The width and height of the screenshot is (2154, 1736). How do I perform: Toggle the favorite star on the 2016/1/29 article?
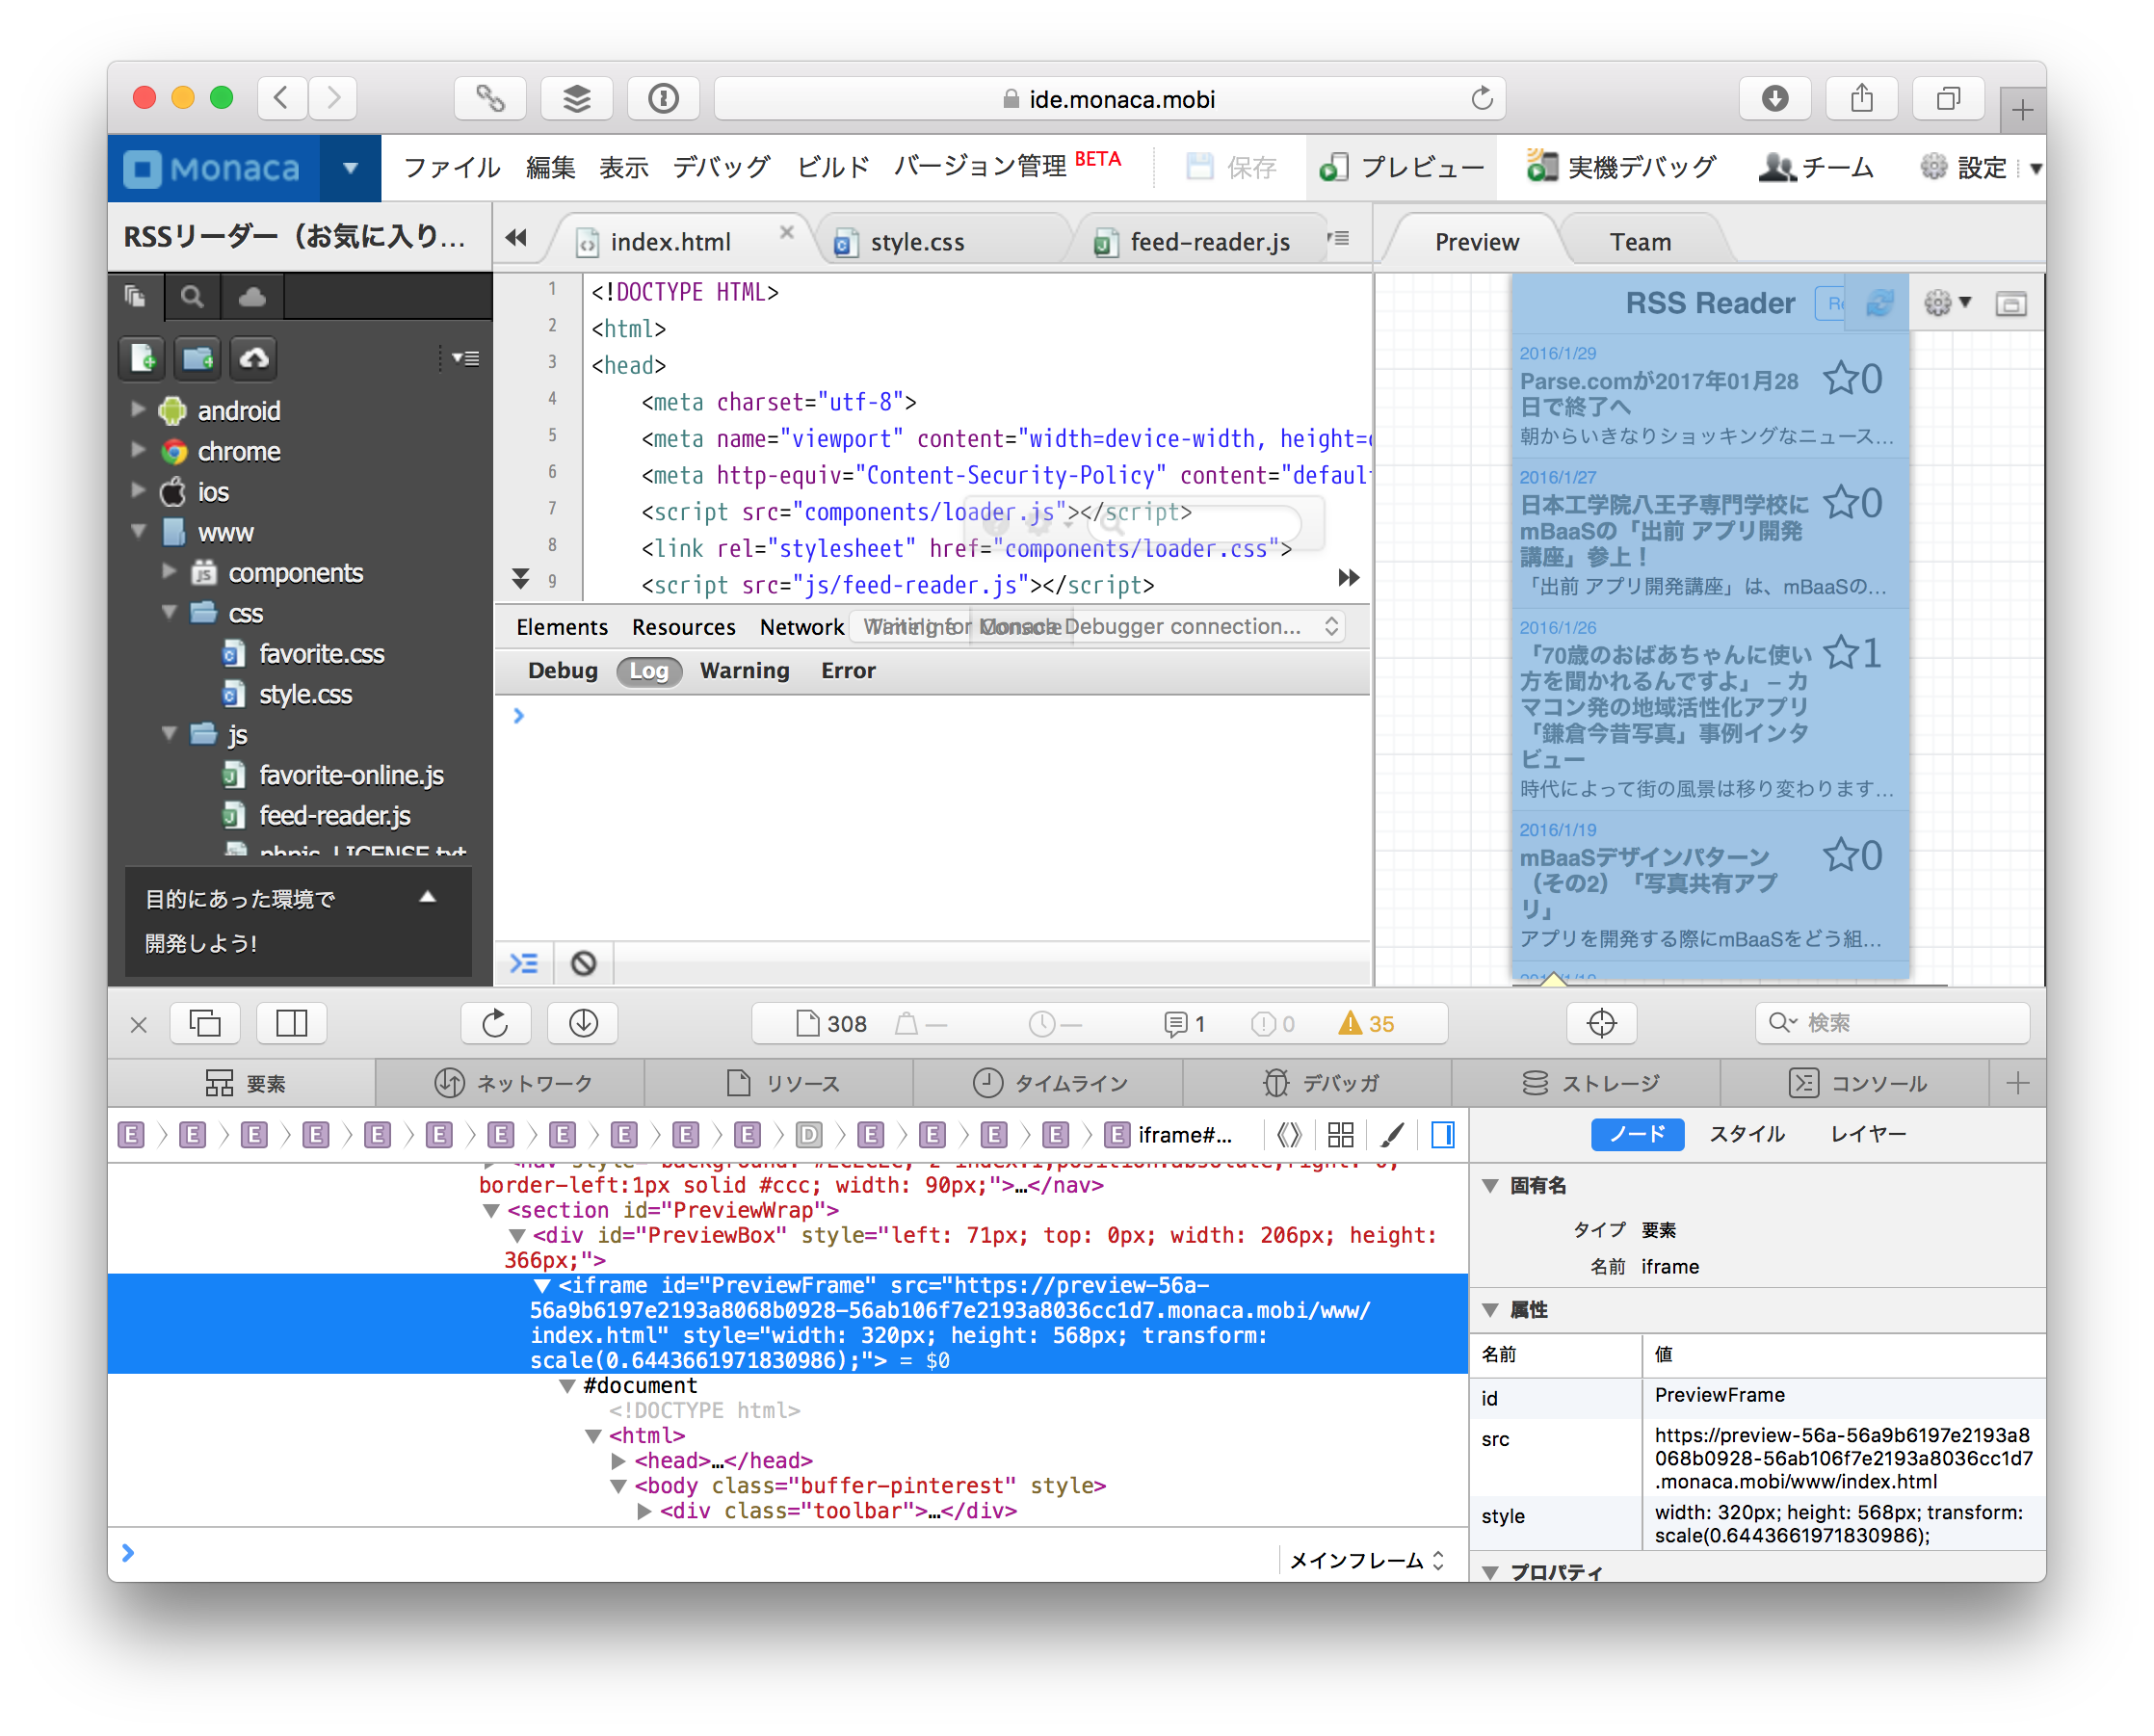tap(1840, 379)
